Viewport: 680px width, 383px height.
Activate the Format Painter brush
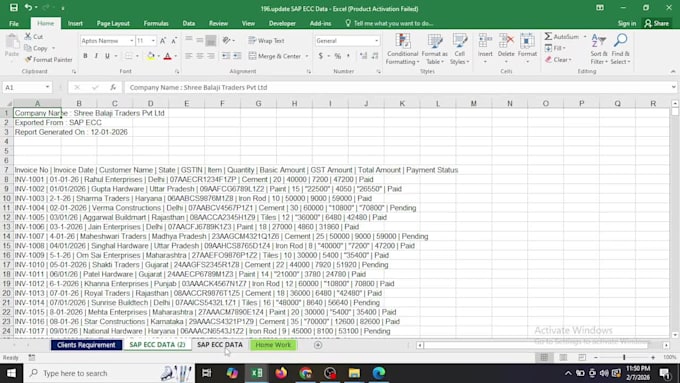[x=49, y=59]
